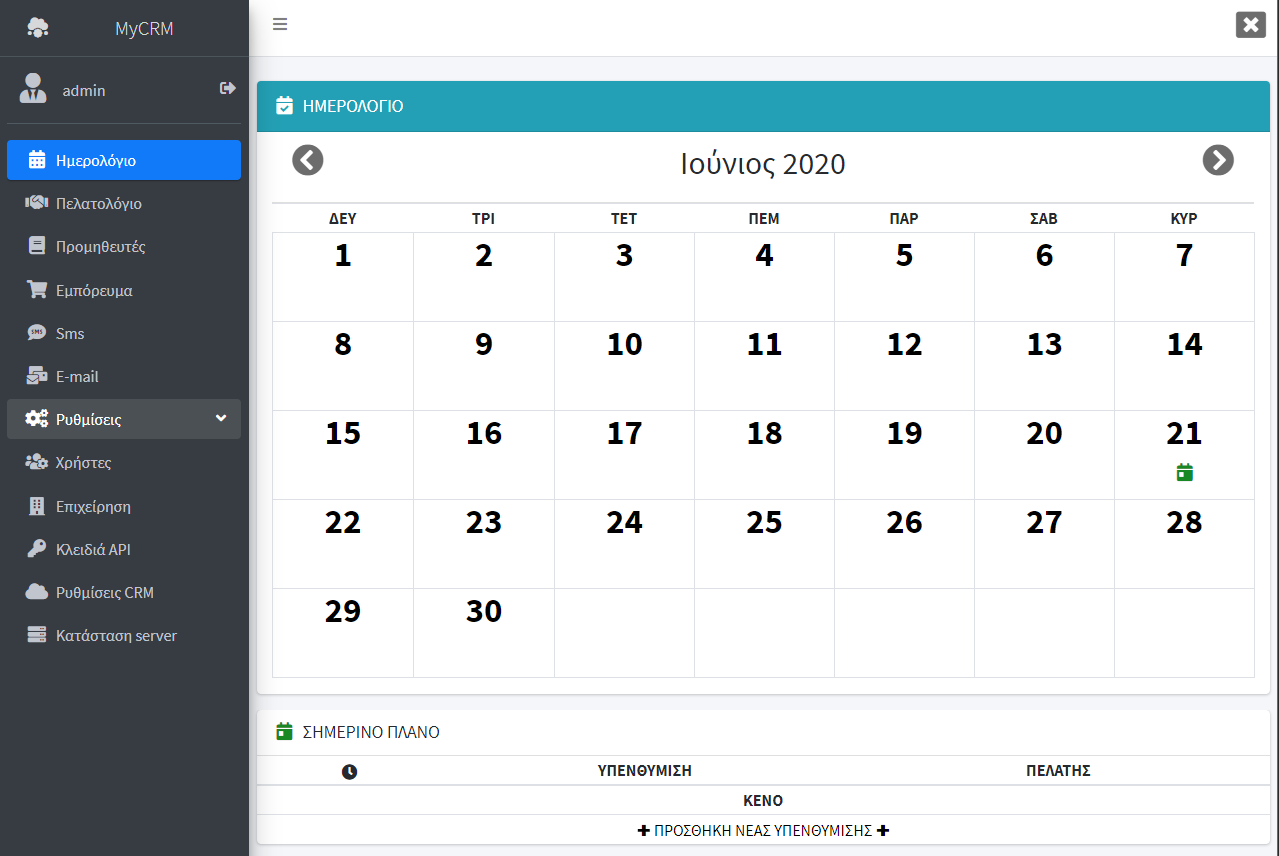The height and width of the screenshot is (856, 1279).
Task: Click Προσθήκη Νέας Υπενθύμισης link
Action: [763, 830]
